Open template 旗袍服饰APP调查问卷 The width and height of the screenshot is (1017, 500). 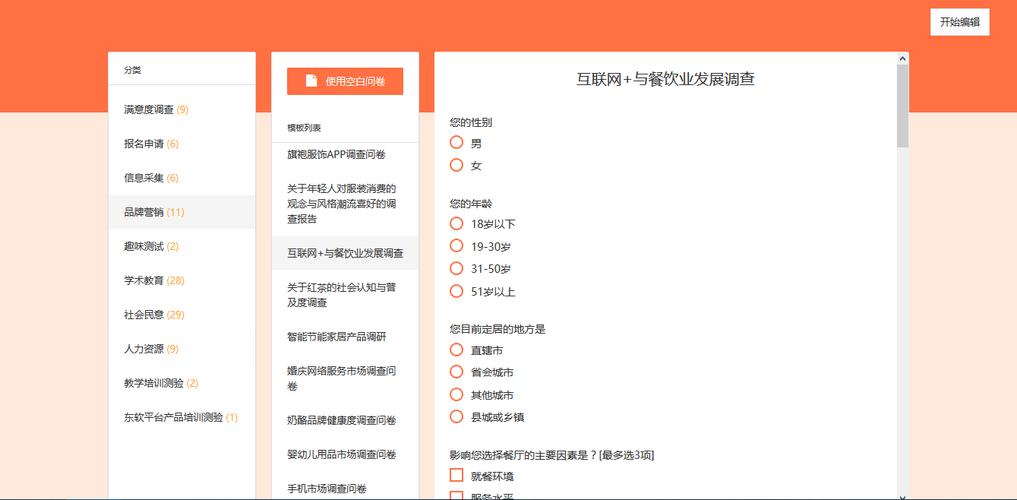point(345,154)
